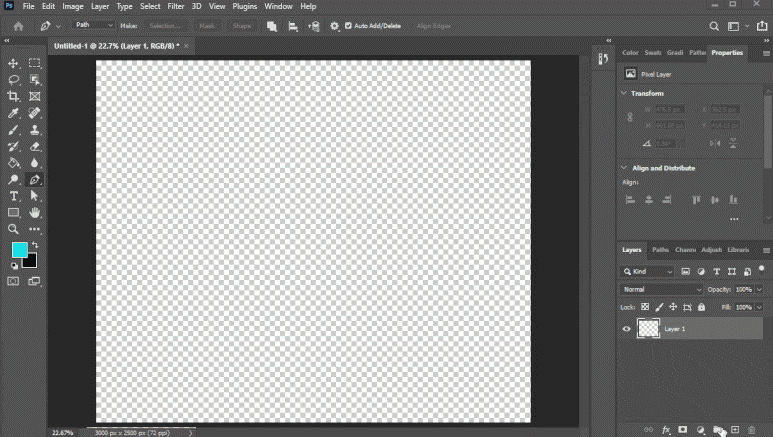
Task: Select the Zoom tool
Action: 13,229
